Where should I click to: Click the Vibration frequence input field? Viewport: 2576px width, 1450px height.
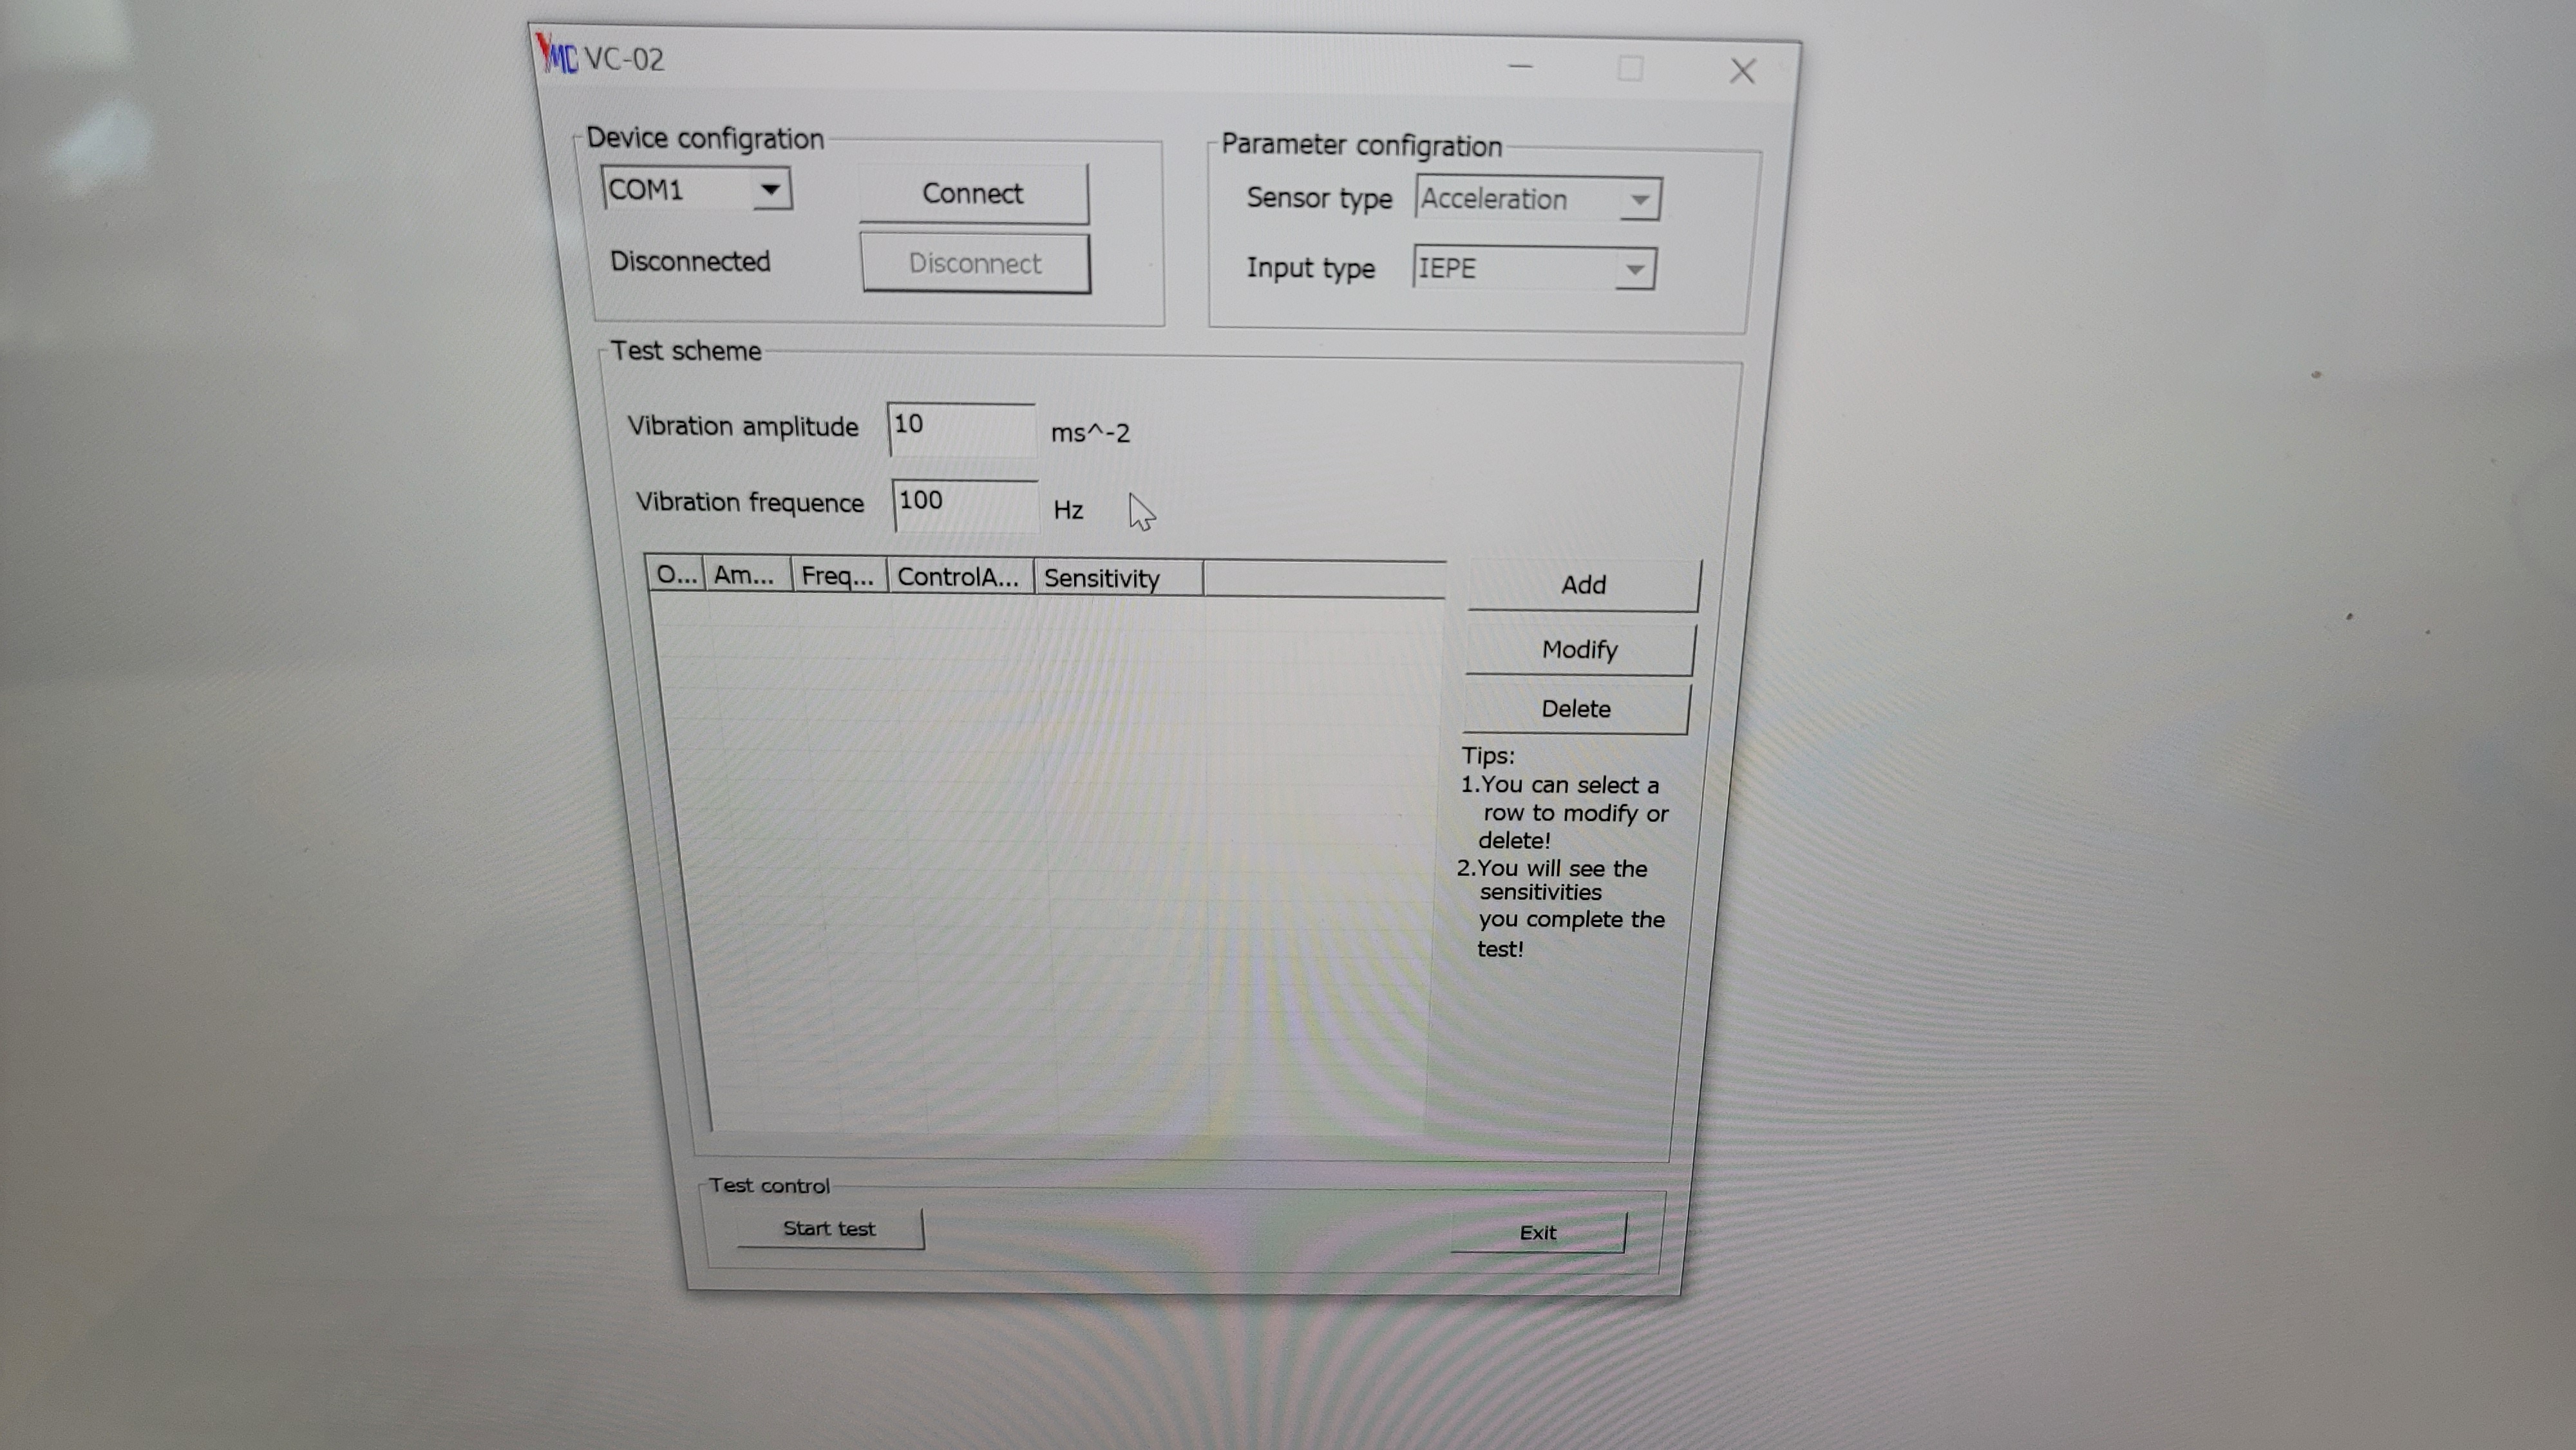click(965, 505)
